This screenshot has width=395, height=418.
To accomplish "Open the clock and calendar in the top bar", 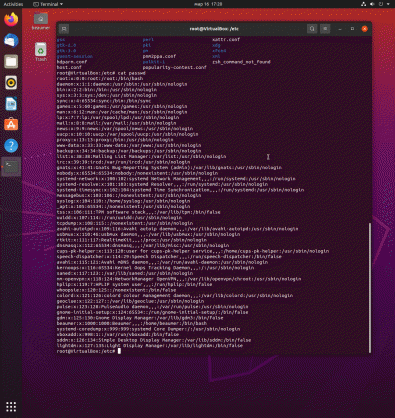I will pyautogui.click(x=208, y=4).
